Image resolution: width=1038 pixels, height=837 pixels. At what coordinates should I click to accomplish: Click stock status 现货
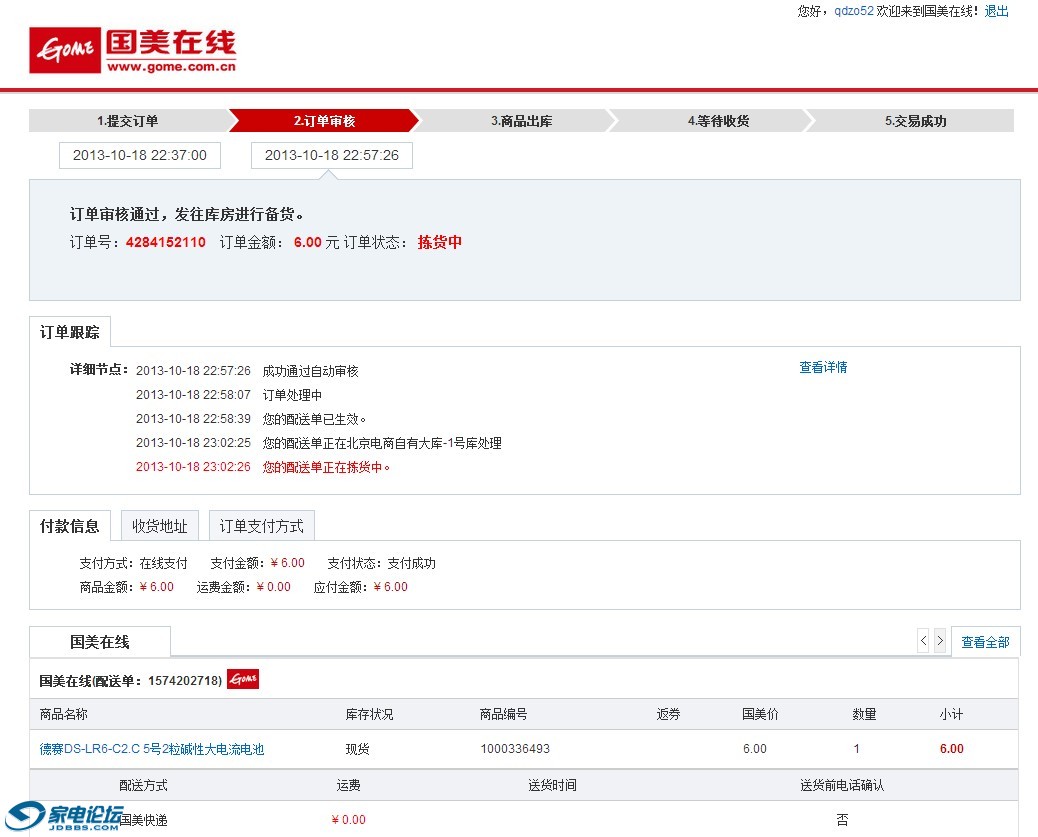(357, 749)
